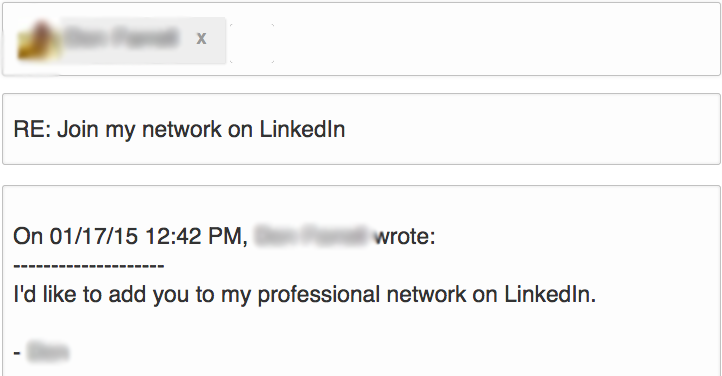The height and width of the screenshot is (376, 722).
Task: Click the blurred sender name before 'wrote:'
Action: pos(312,235)
